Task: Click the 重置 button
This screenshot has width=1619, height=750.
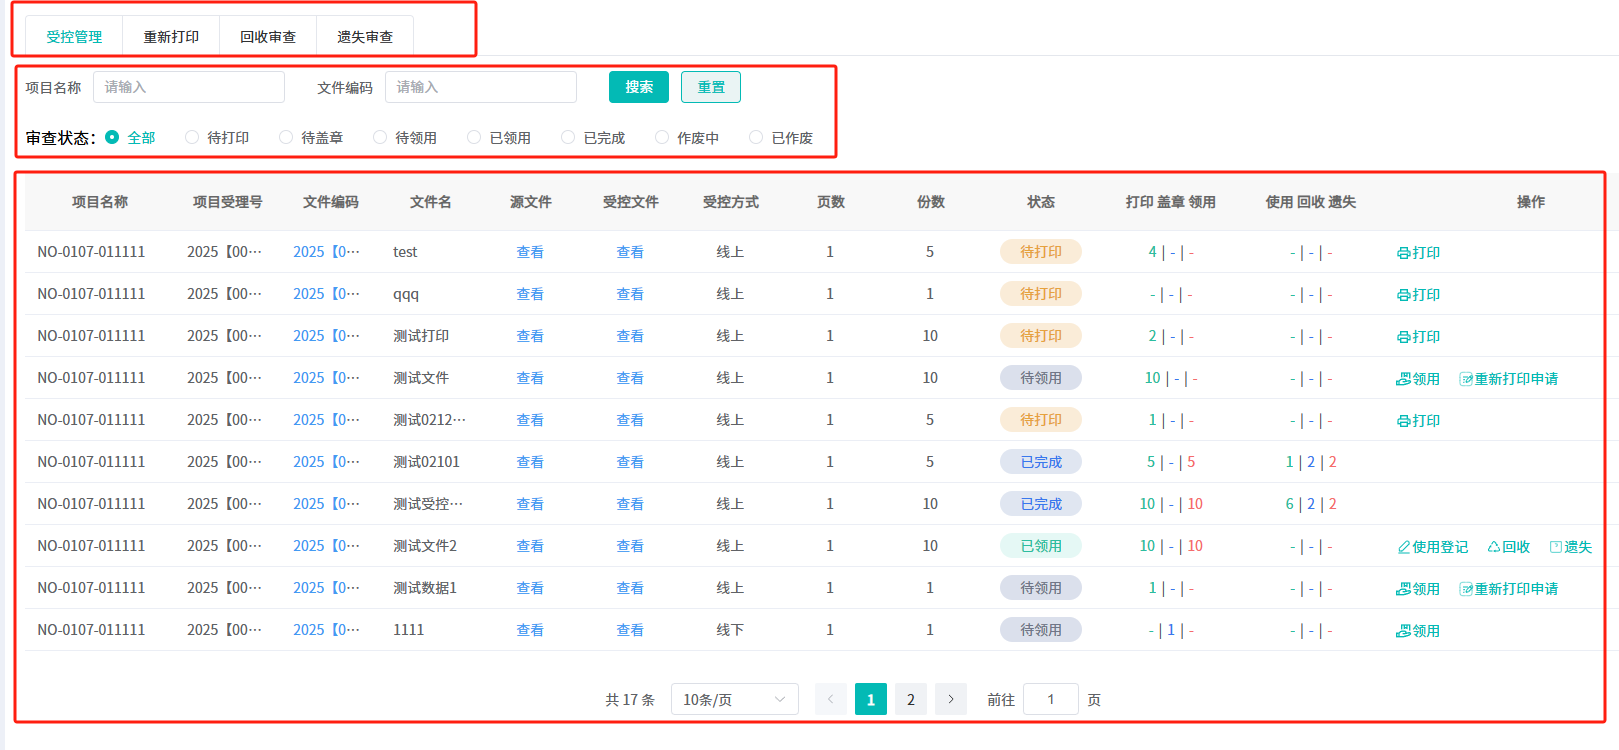Action: coord(711,87)
